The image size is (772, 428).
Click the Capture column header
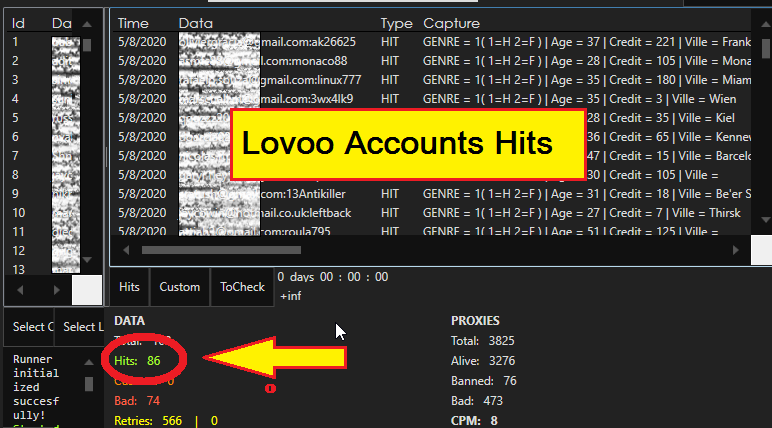click(x=451, y=23)
